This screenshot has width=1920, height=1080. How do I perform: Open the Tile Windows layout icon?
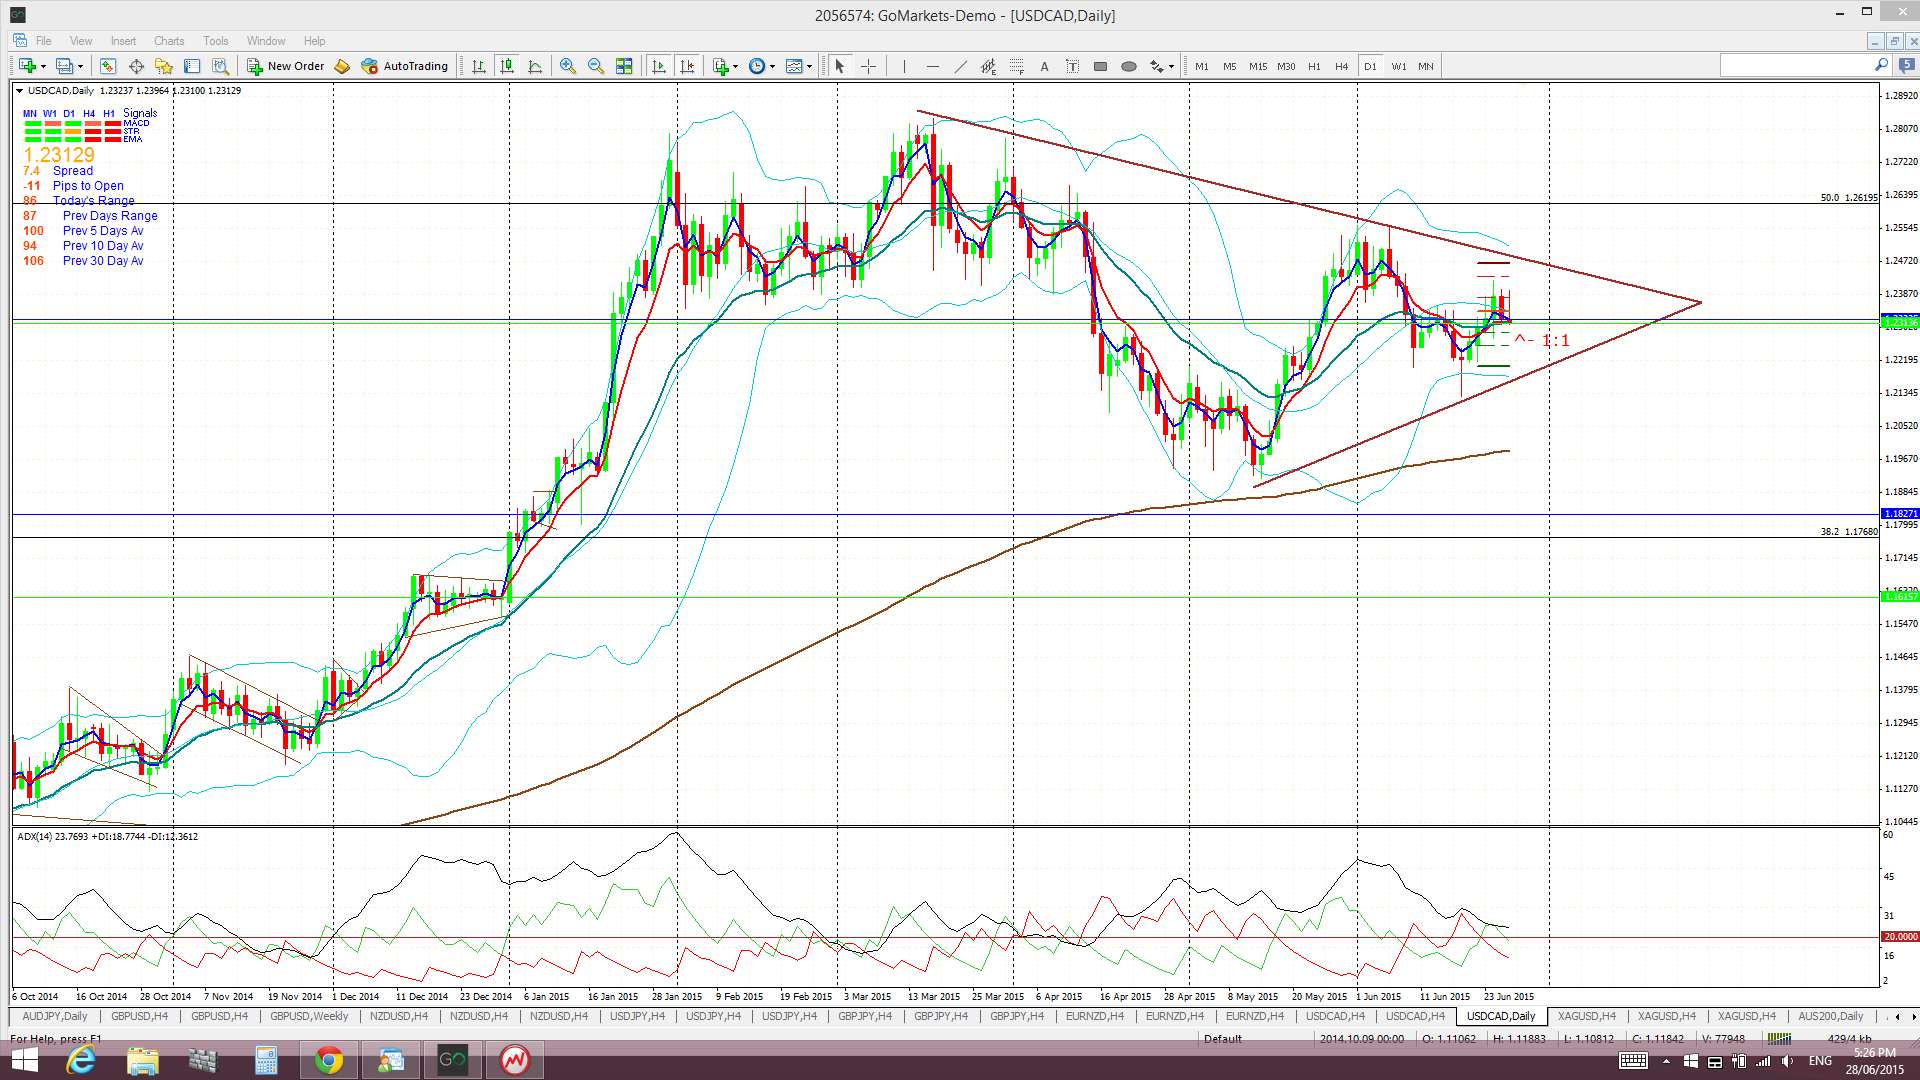(x=624, y=66)
